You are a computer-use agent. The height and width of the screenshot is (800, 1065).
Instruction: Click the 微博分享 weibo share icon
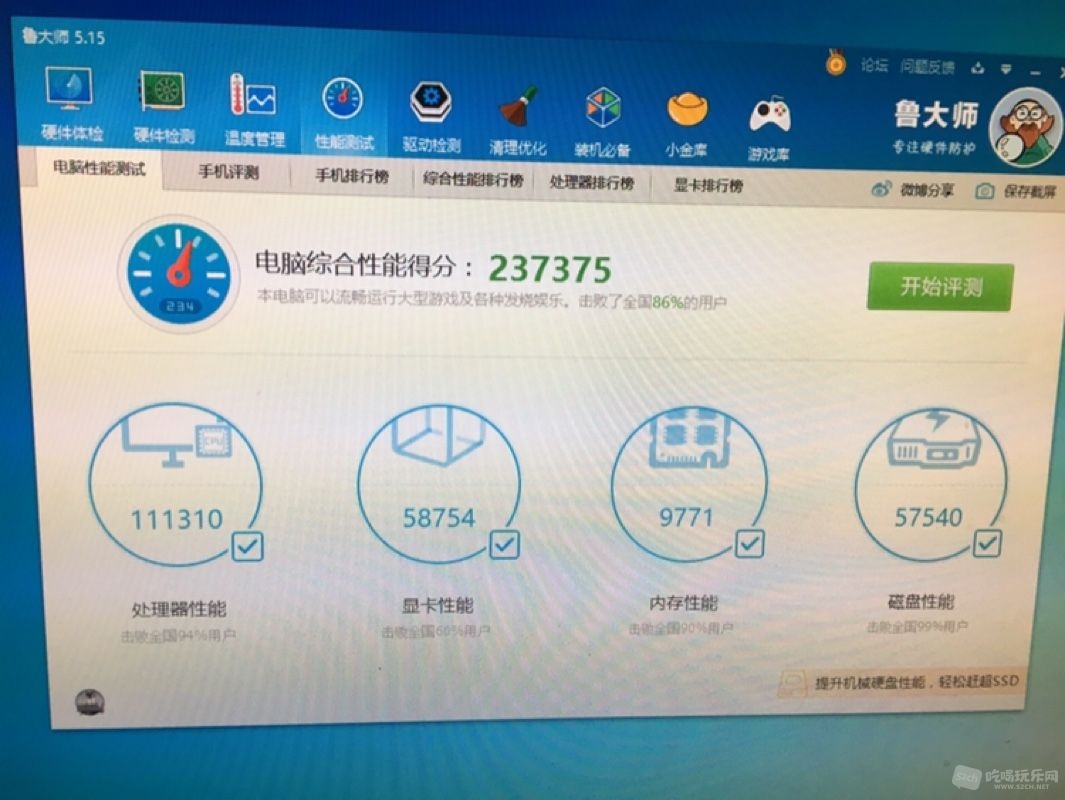point(881,189)
